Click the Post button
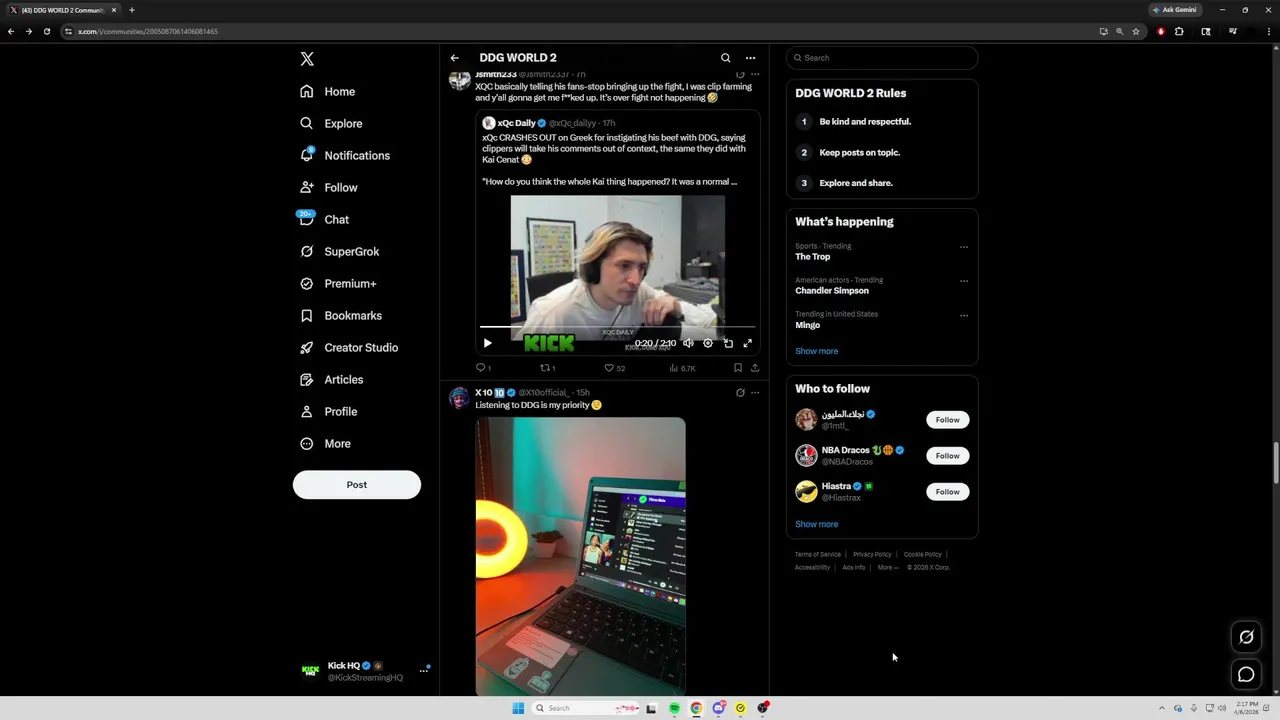 tap(357, 485)
